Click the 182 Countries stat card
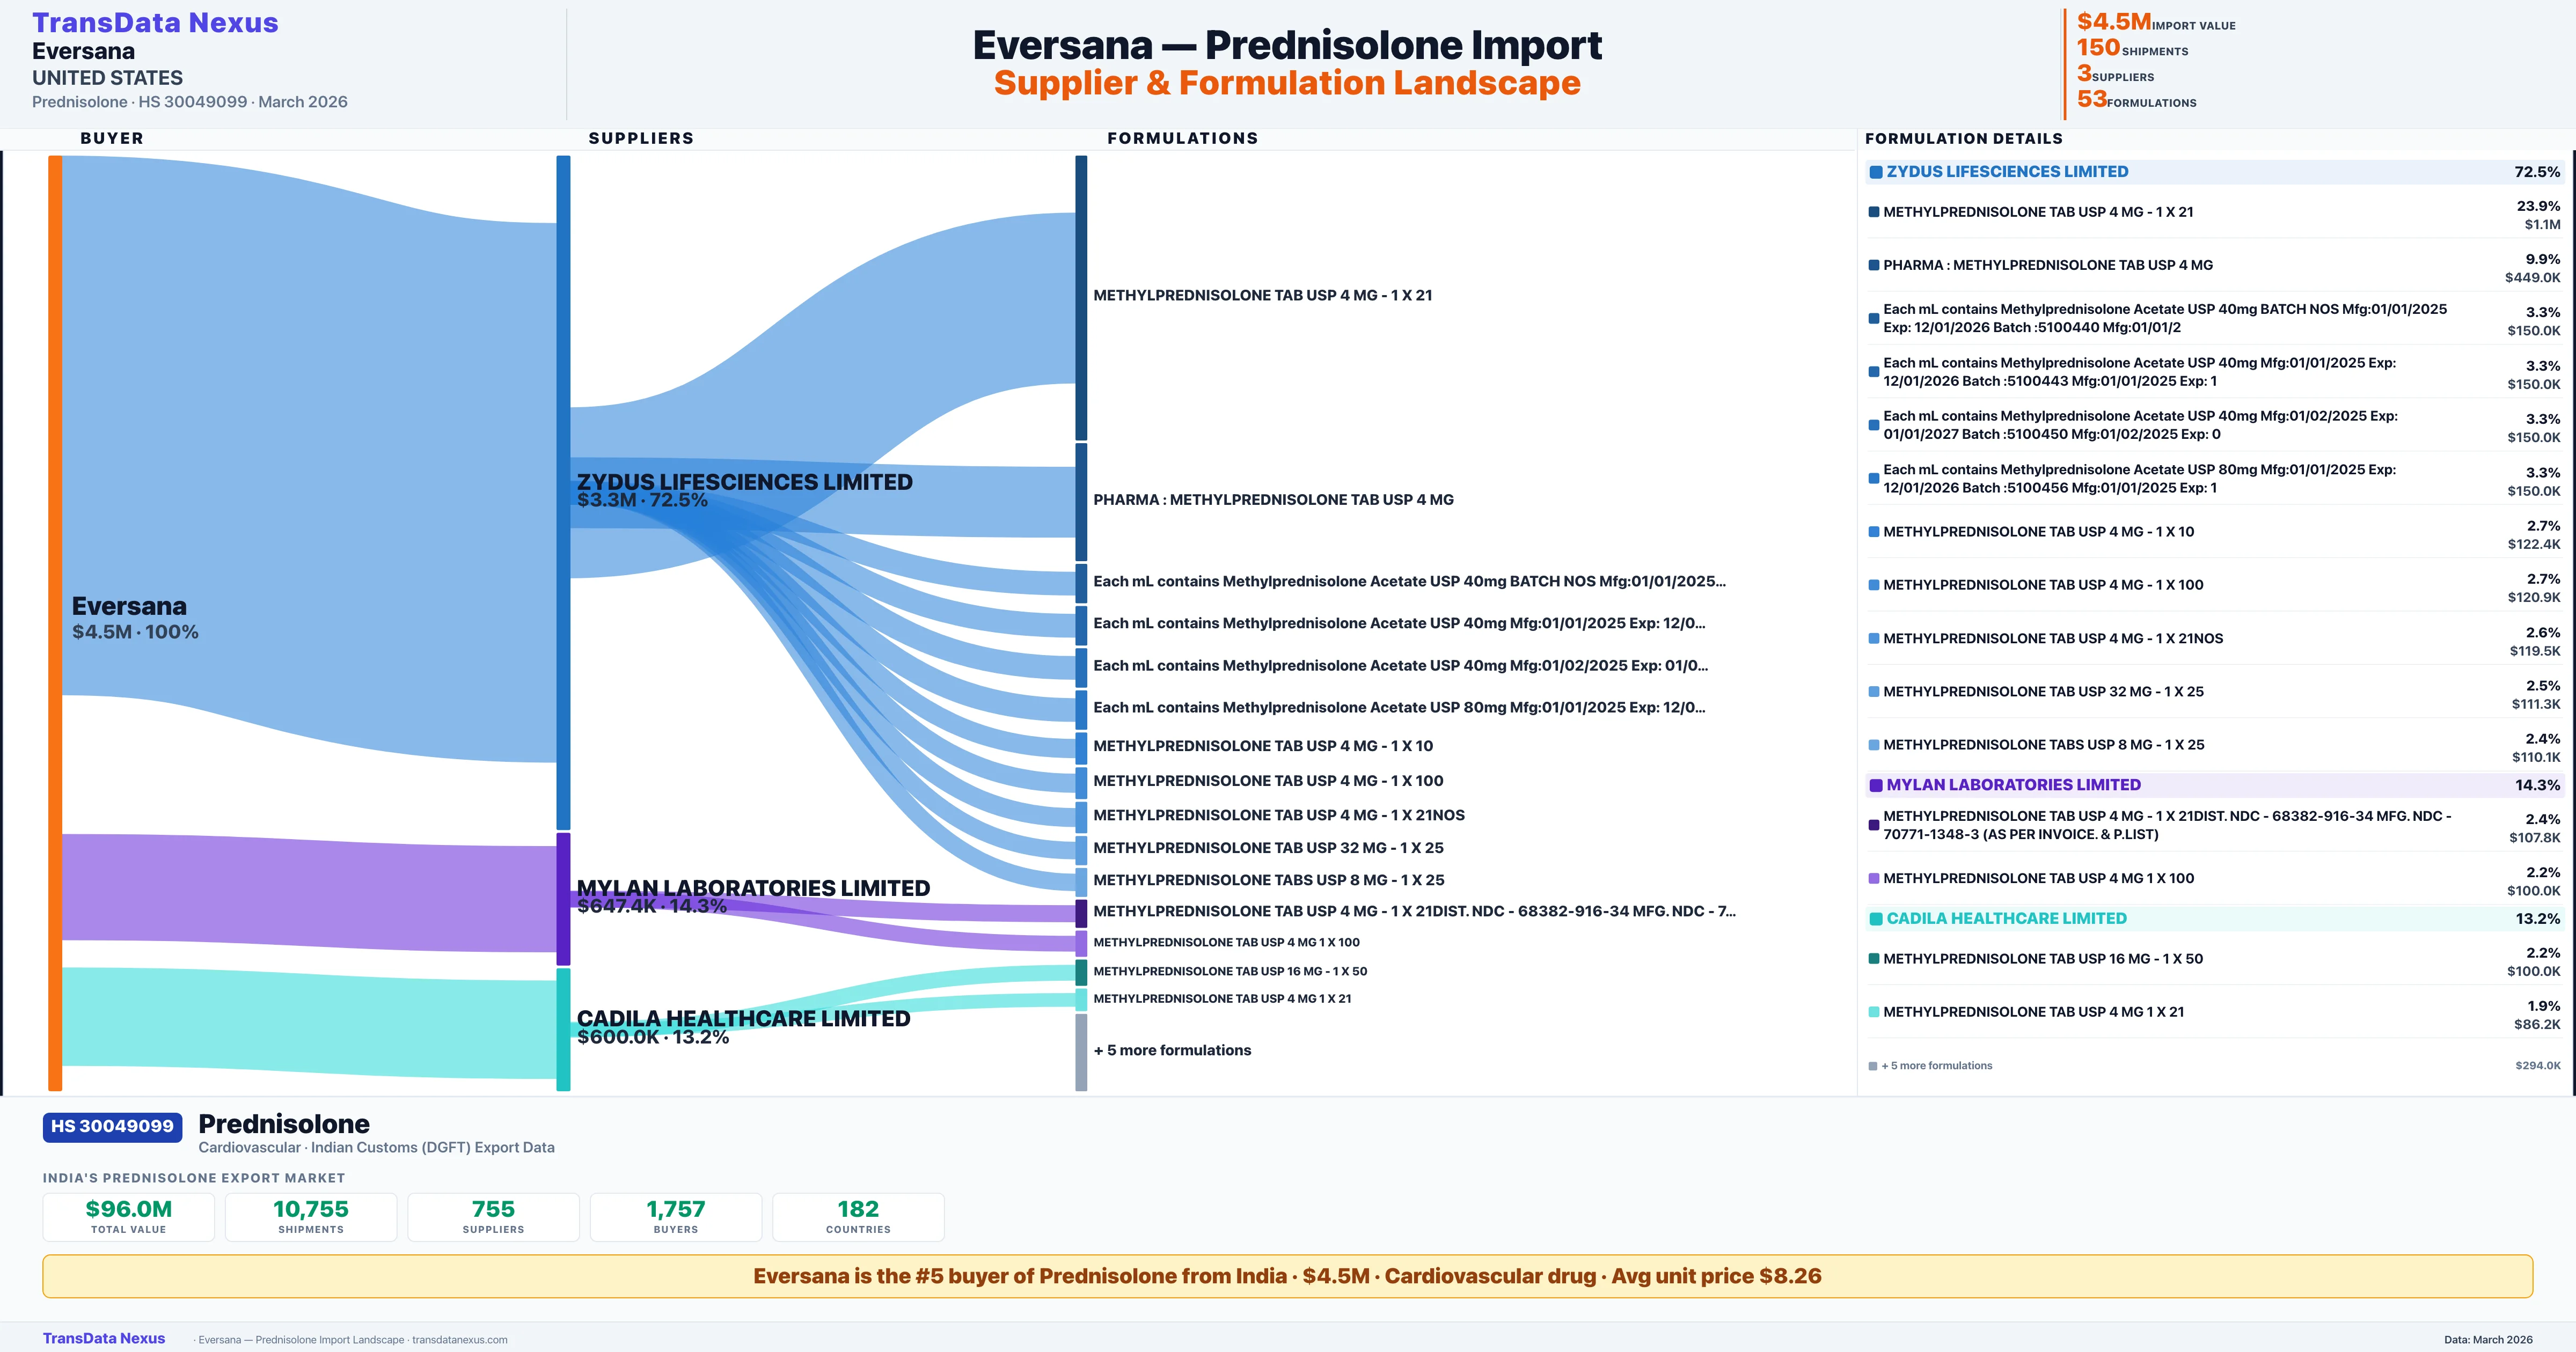The image size is (2576, 1352). (x=858, y=1216)
